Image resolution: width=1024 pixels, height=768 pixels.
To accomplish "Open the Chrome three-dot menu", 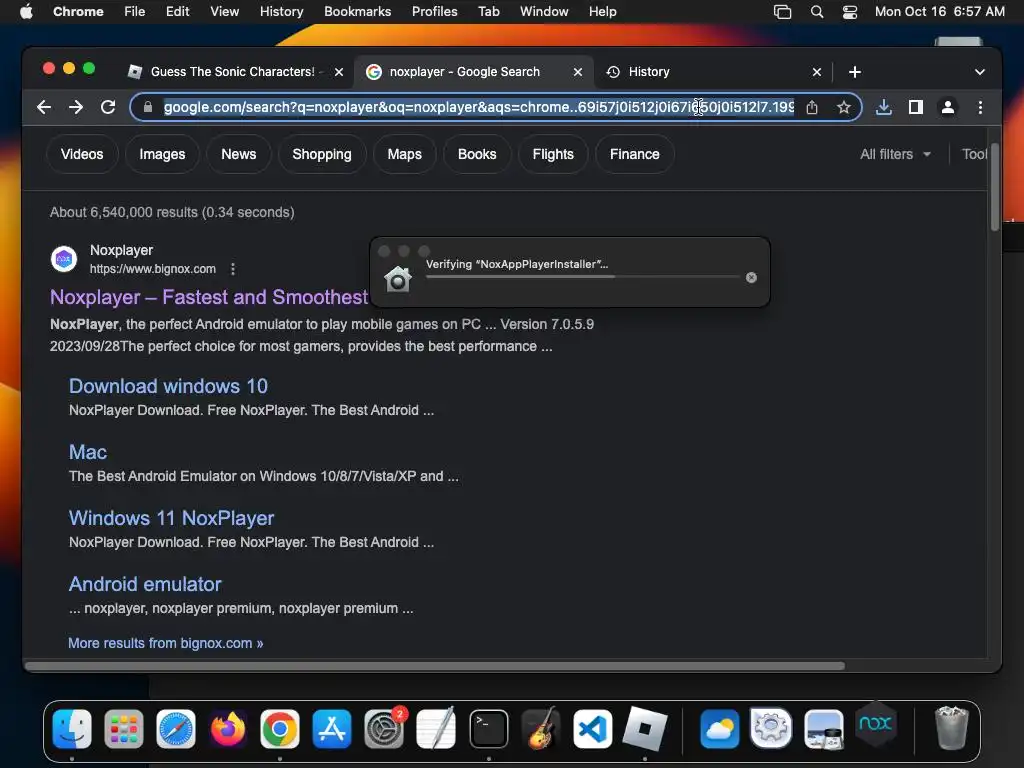I will [x=980, y=107].
